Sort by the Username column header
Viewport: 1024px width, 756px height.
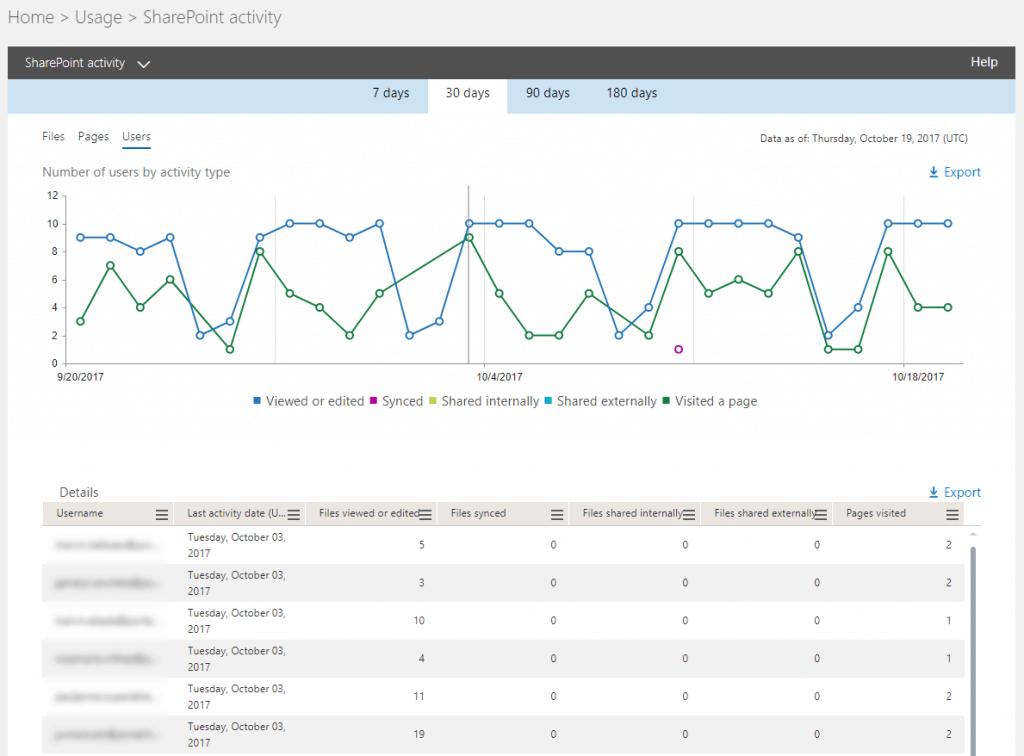(x=80, y=513)
